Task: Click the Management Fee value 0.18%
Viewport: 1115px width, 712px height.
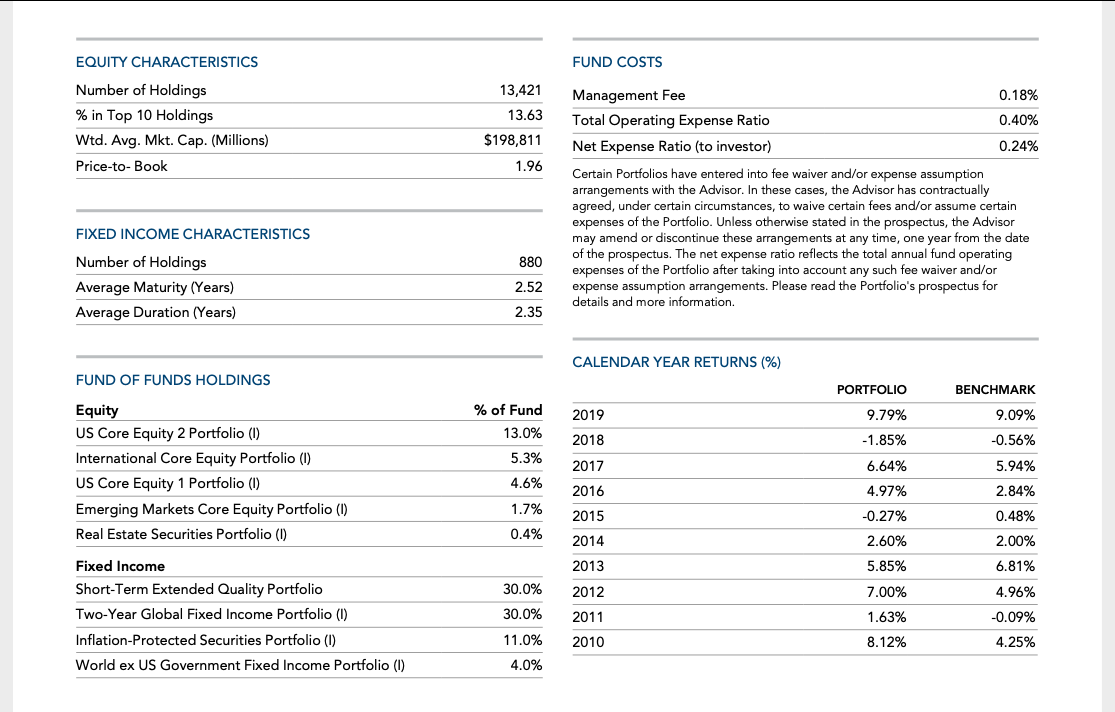Action: 1018,95
